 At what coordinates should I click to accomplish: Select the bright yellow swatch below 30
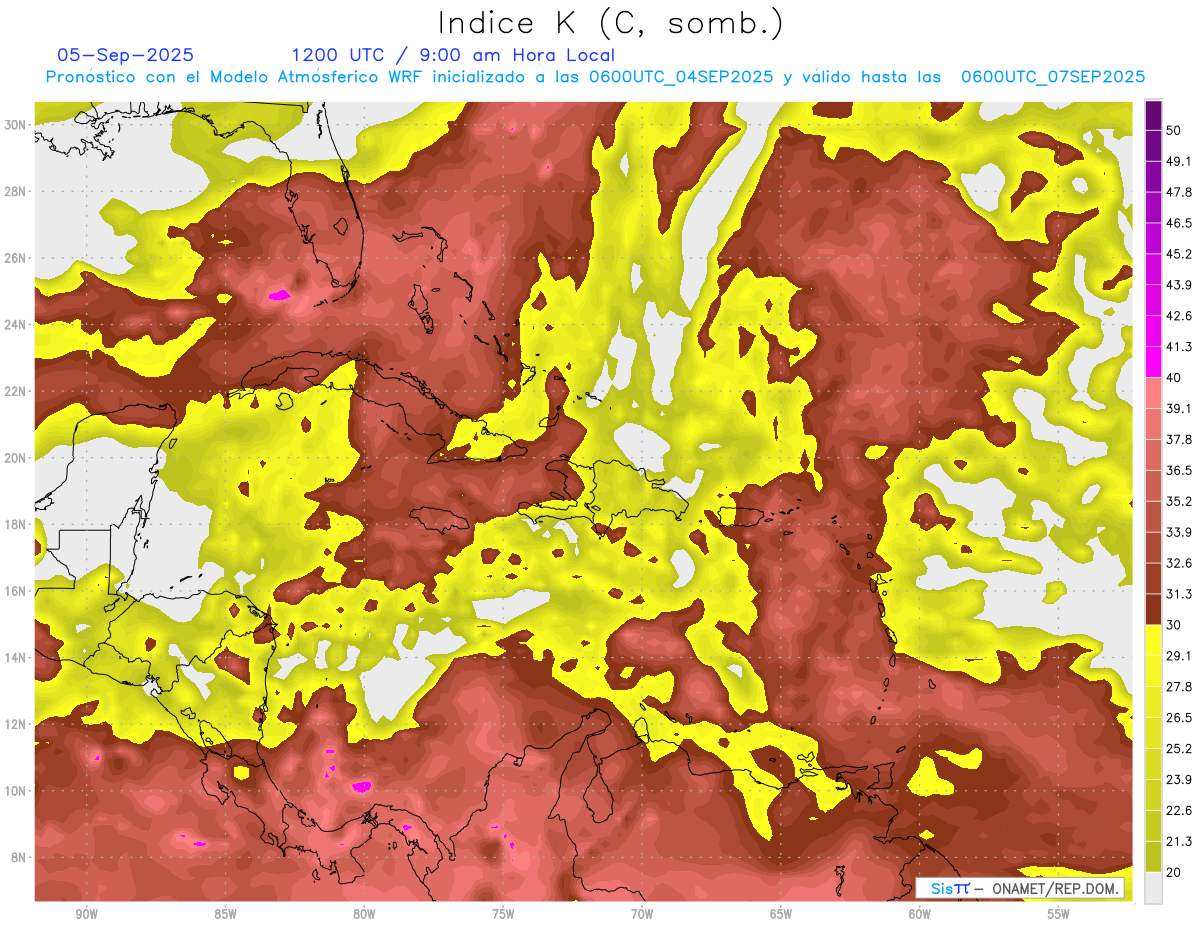pyautogui.click(x=1153, y=640)
